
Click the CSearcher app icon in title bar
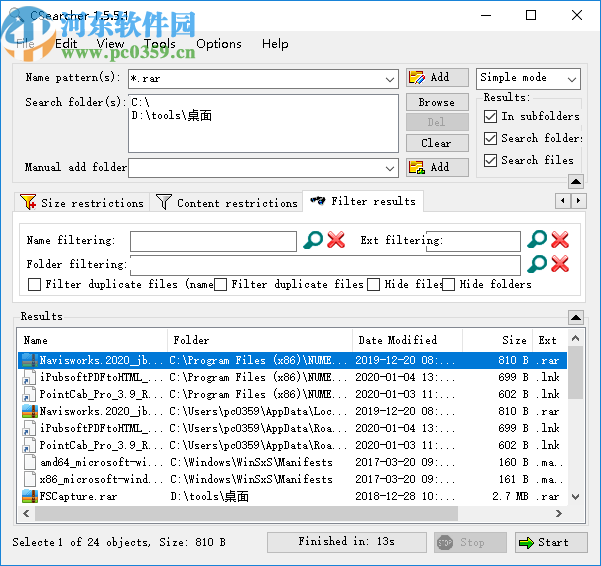[x=16, y=15]
